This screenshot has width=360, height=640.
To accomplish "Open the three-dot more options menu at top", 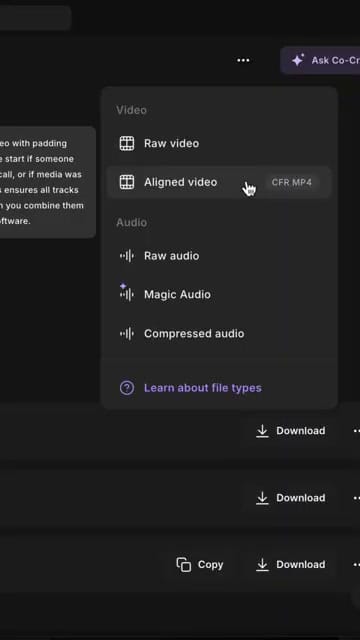I will point(243,60).
